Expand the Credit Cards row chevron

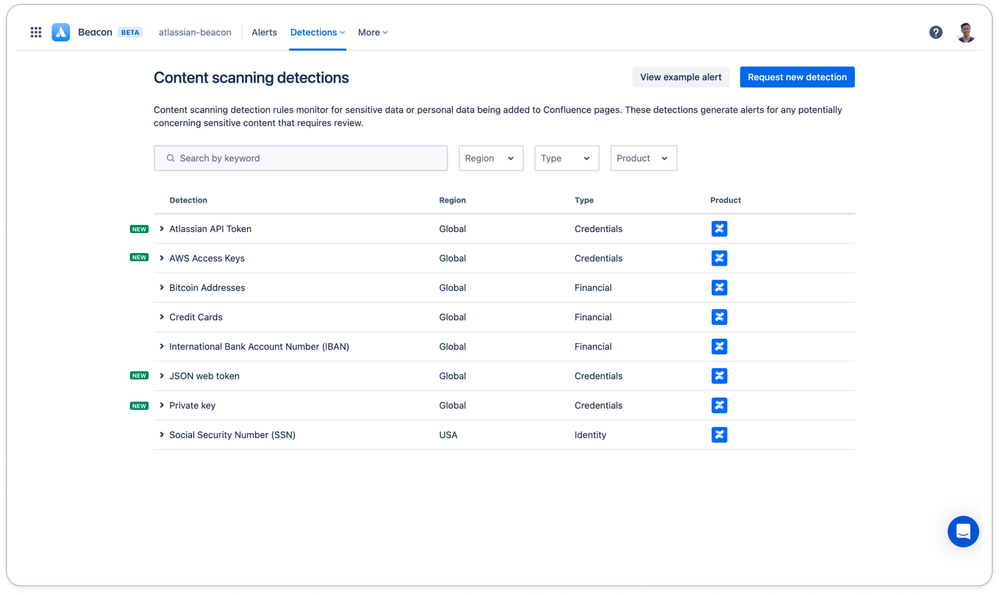pos(161,317)
